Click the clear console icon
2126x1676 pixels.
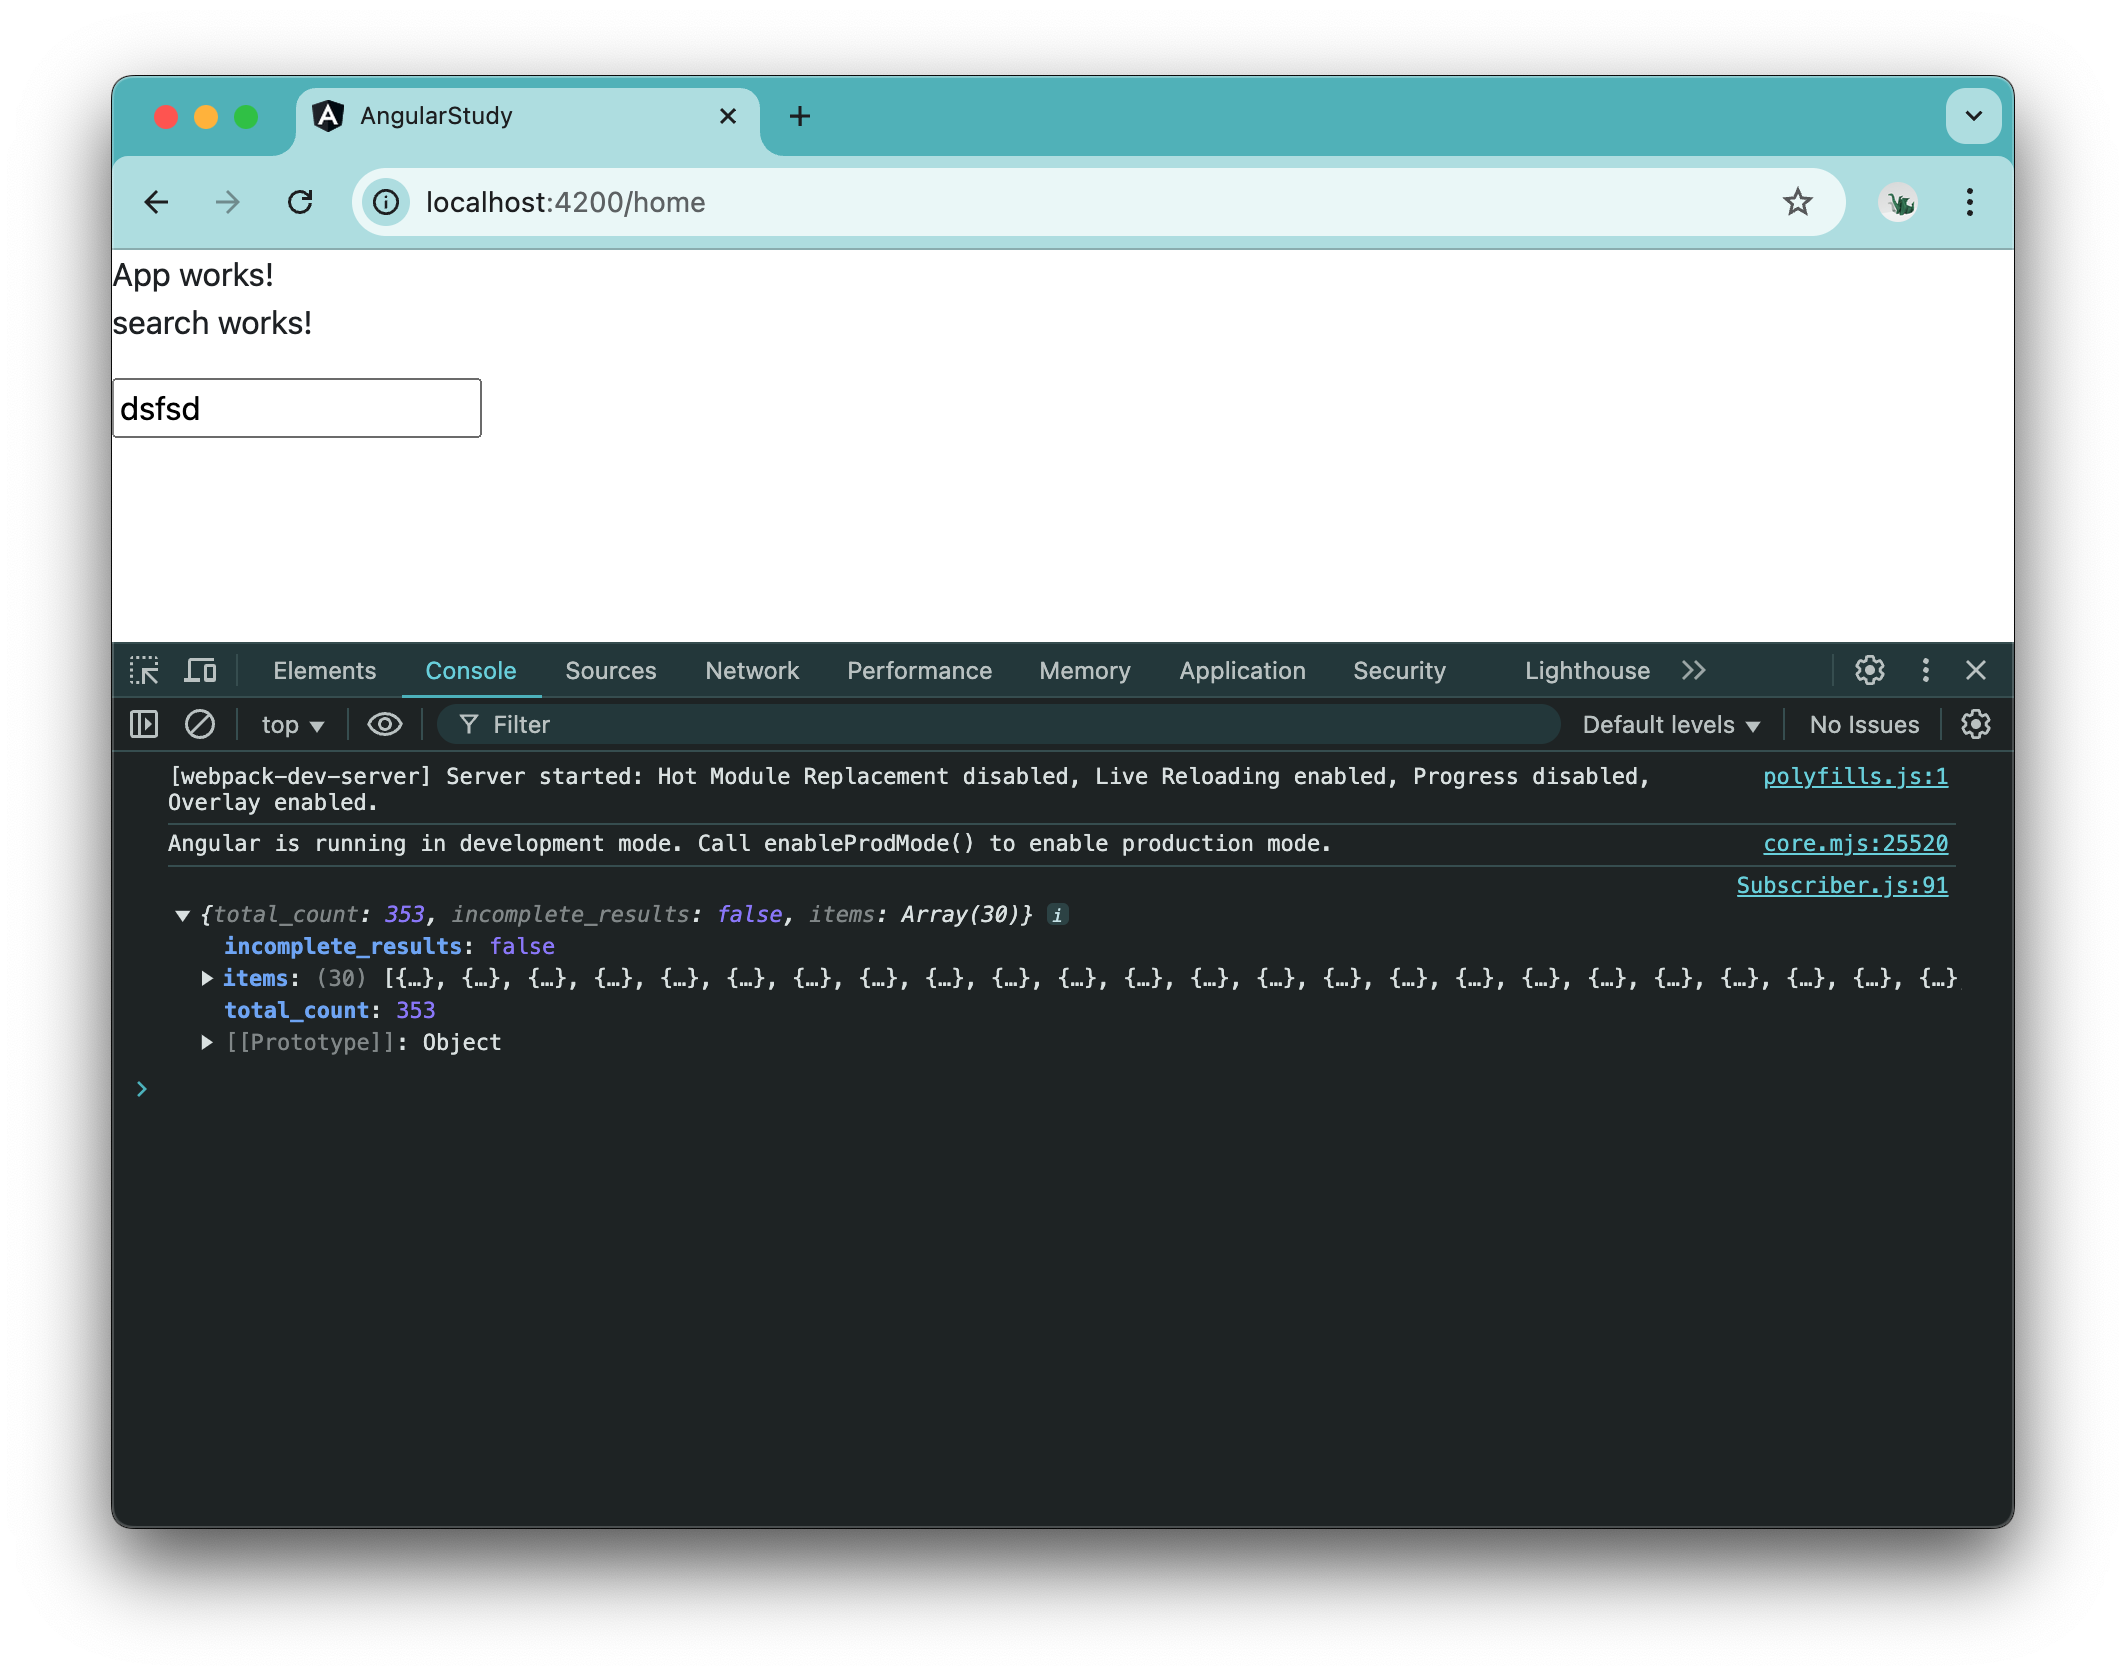[x=200, y=724]
